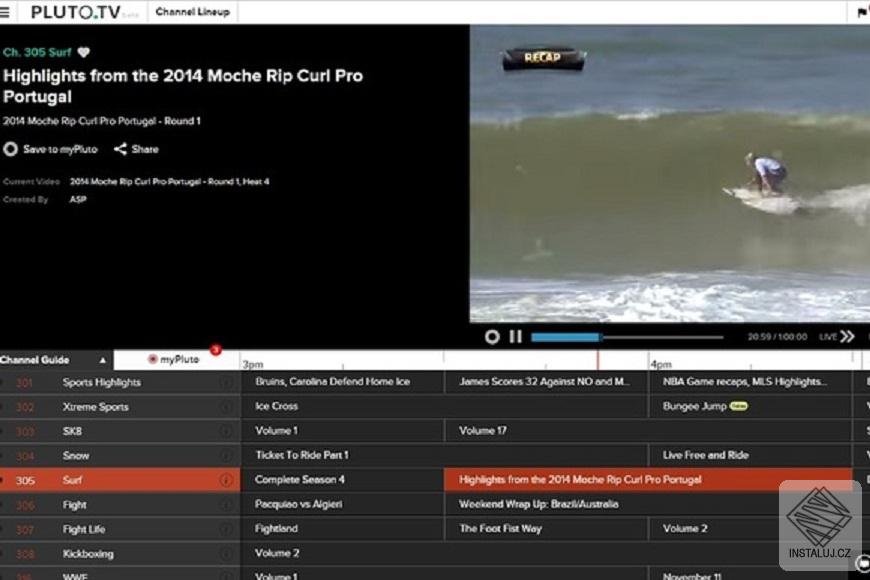This screenshot has height=580, width=870.
Task: Pause the surf video playback
Action: pyautogui.click(x=515, y=337)
